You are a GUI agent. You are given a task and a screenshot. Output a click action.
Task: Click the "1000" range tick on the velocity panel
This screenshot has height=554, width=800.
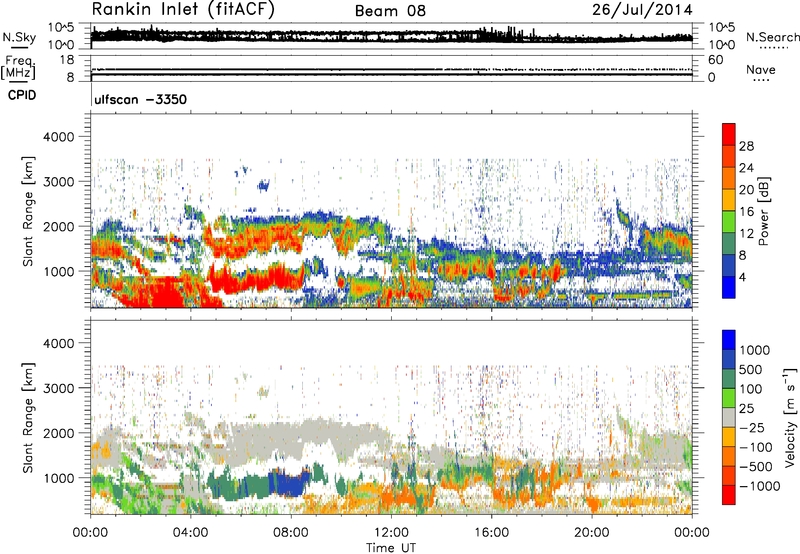click(58, 478)
